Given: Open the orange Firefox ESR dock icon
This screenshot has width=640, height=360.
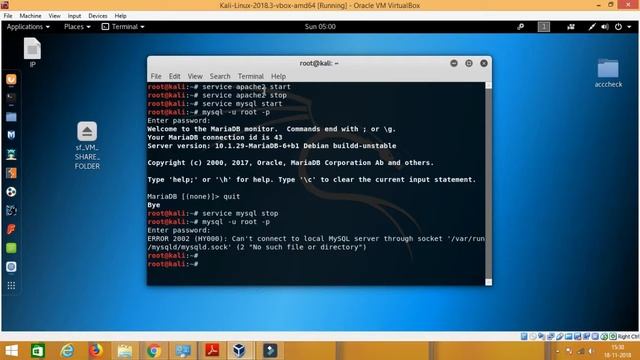Looking at the screenshot, I should (11, 79).
